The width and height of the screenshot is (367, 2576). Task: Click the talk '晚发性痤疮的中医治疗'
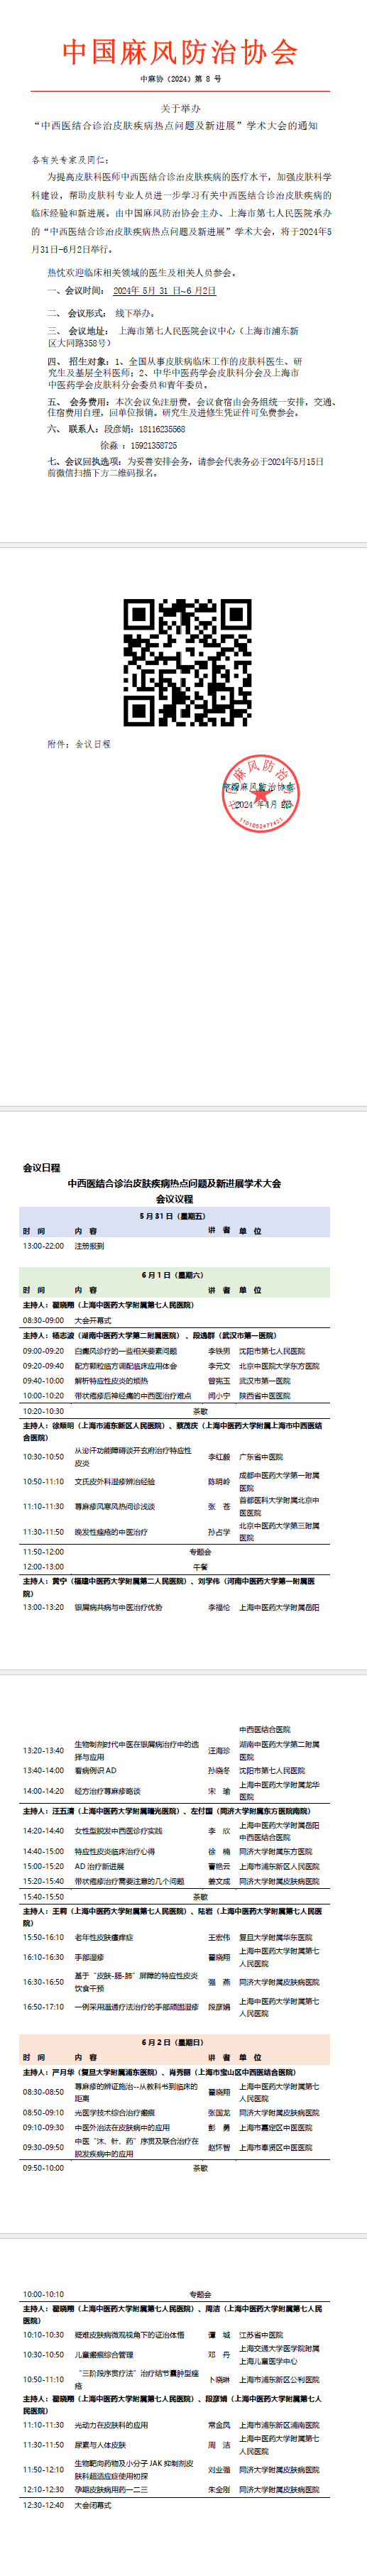pyautogui.click(x=111, y=1532)
